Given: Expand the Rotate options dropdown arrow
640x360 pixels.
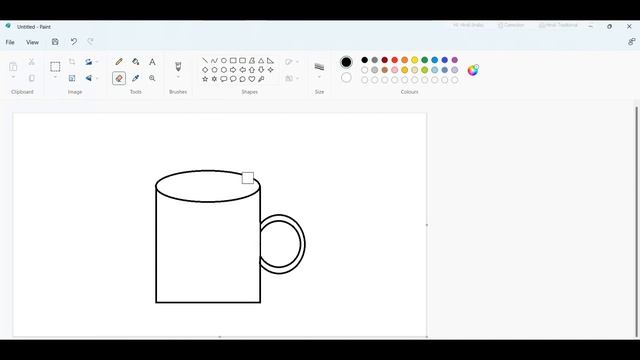Looking at the screenshot, I should [97, 62].
